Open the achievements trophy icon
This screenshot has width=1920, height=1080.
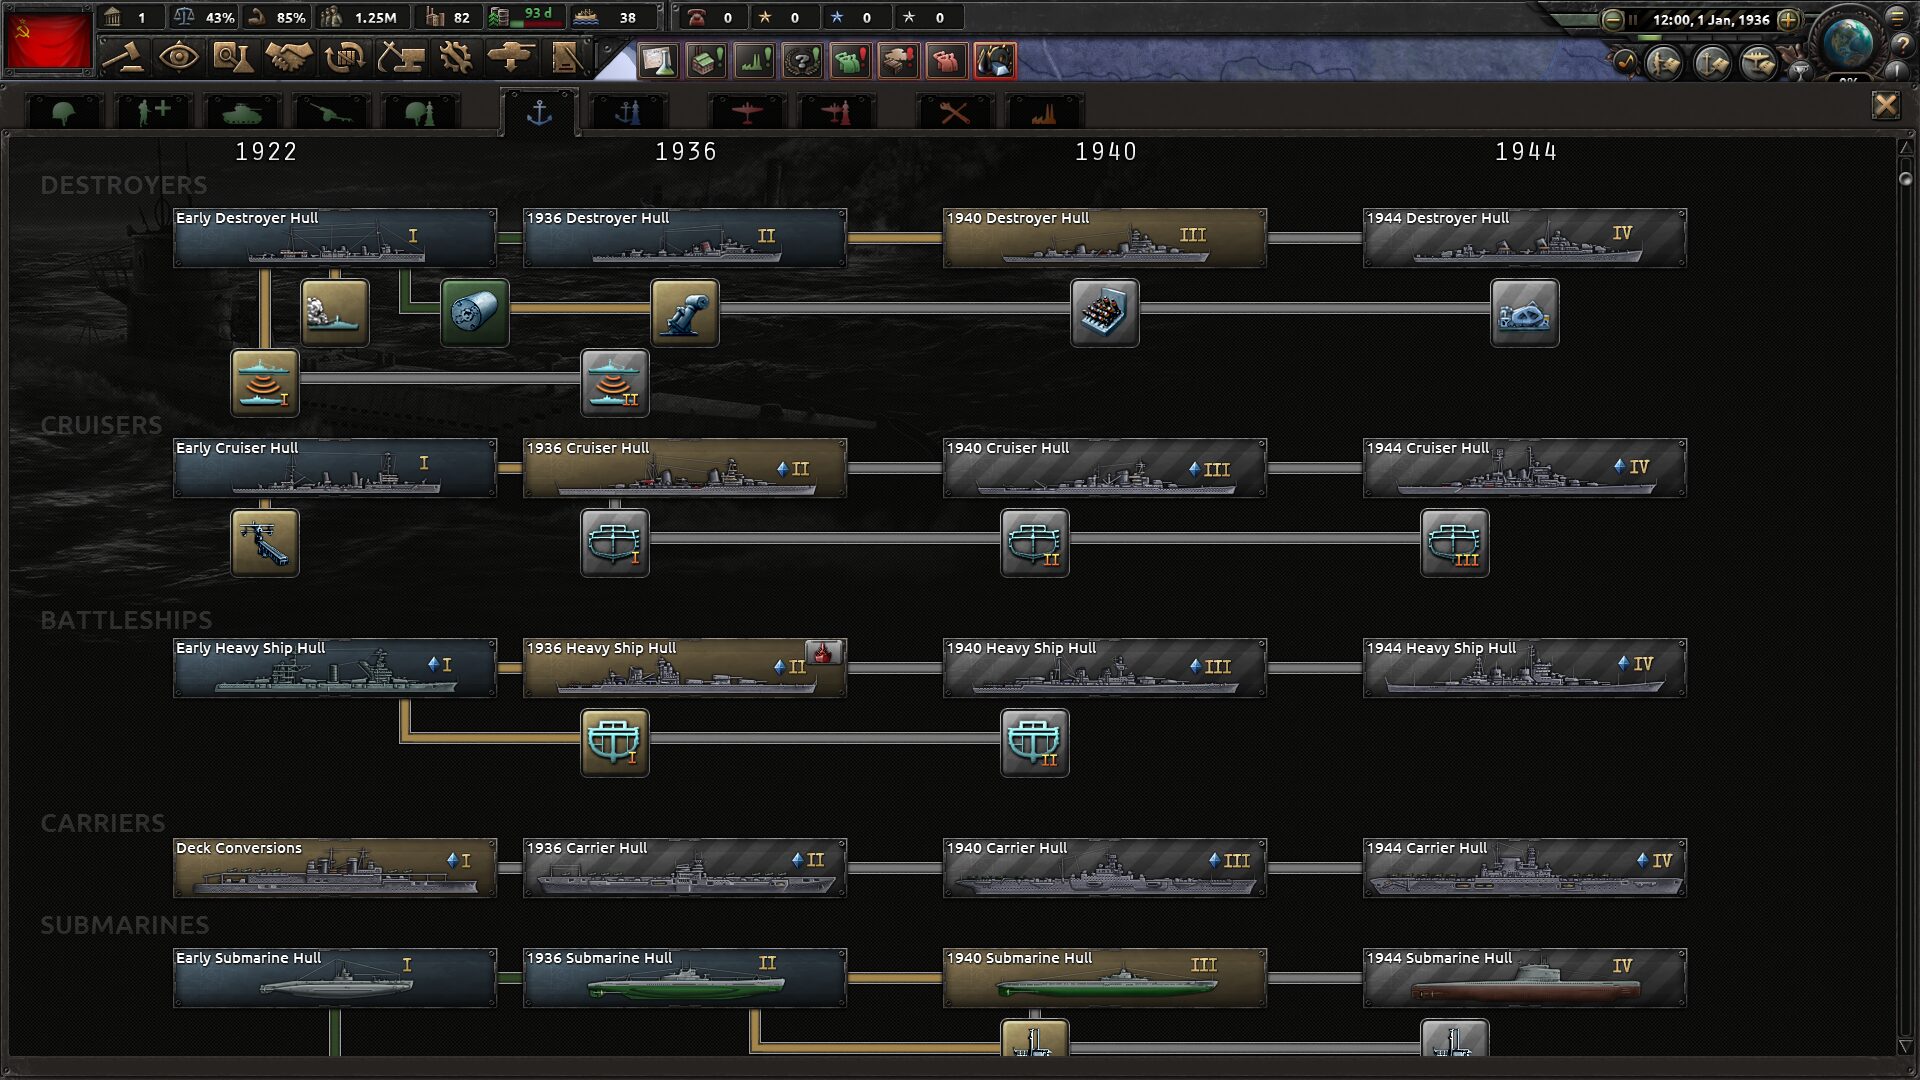pyautogui.click(x=1800, y=71)
